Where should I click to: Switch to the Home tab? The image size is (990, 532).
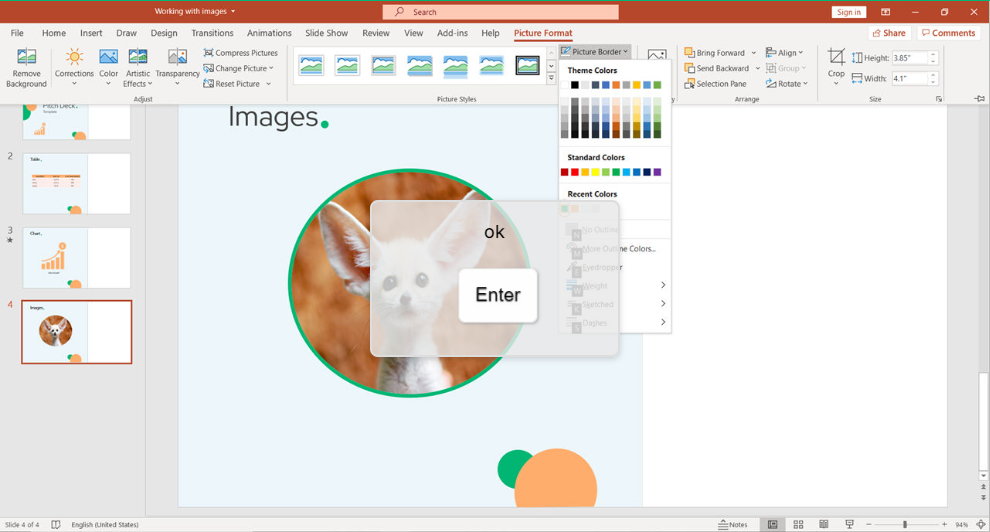point(54,33)
